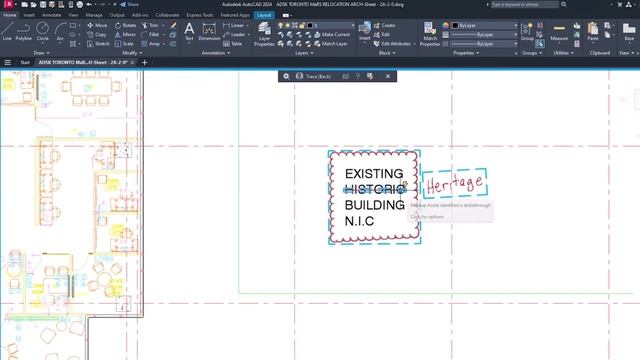Switch to the Insert ribbon tab
Image resolution: width=640 pixels, height=360 pixels.
point(29,15)
